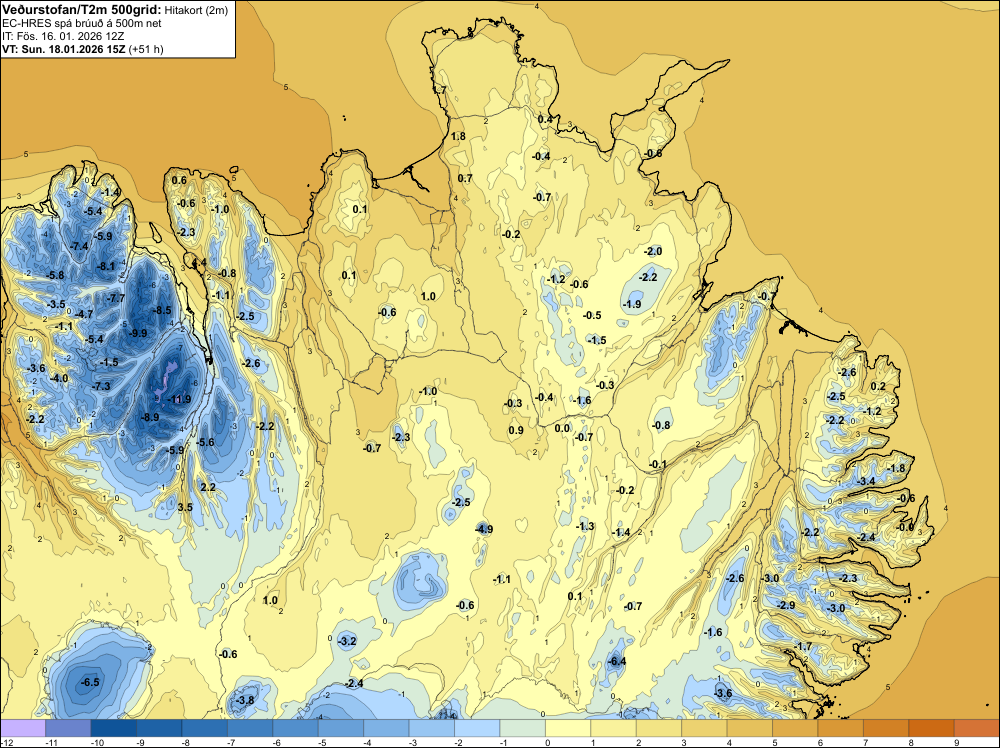The width and height of the screenshot is (1000, 748).
Task: Click the 'IT: Fös. 16. 01. 2026 12Z' line
Action: [x=63, y=36]
